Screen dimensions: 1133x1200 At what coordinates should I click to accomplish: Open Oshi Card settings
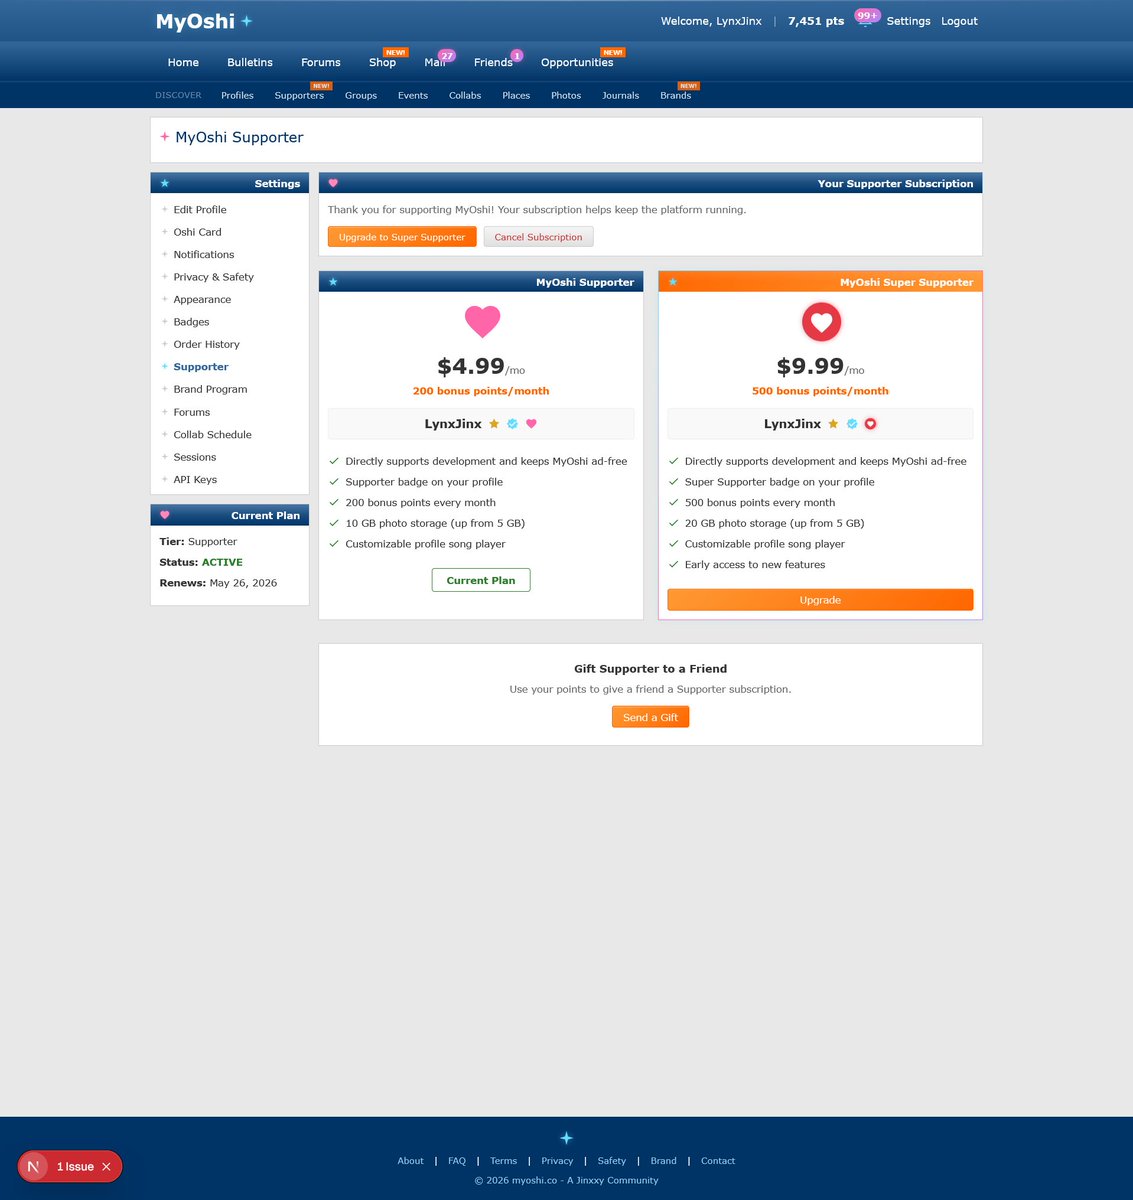click(x=197, y=232)
